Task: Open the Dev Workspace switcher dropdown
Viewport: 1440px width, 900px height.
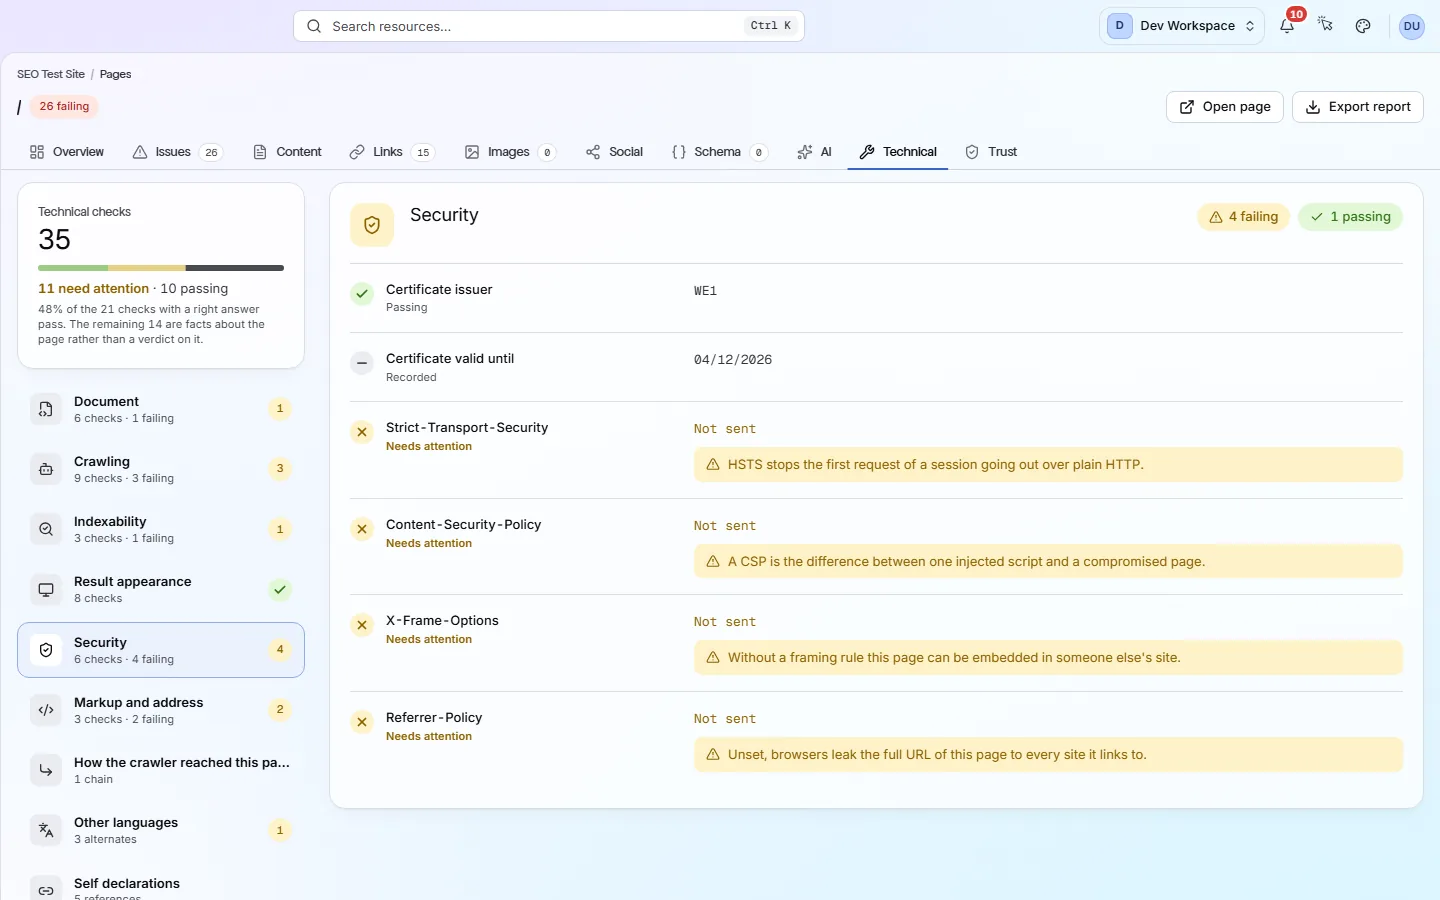Action: coord(1182,26)
